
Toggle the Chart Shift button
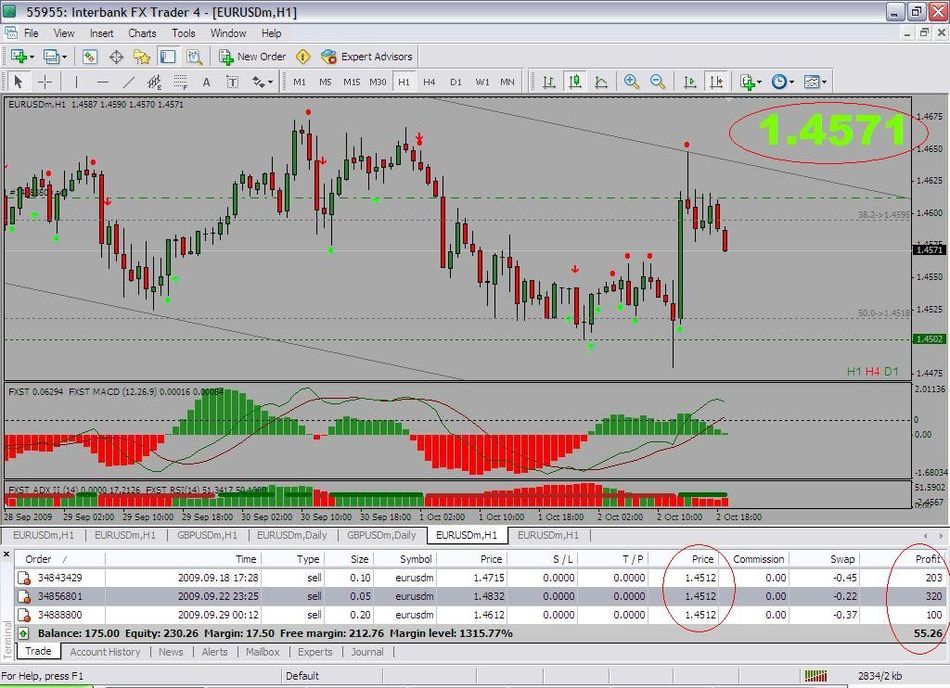click(x=716, y=82)
